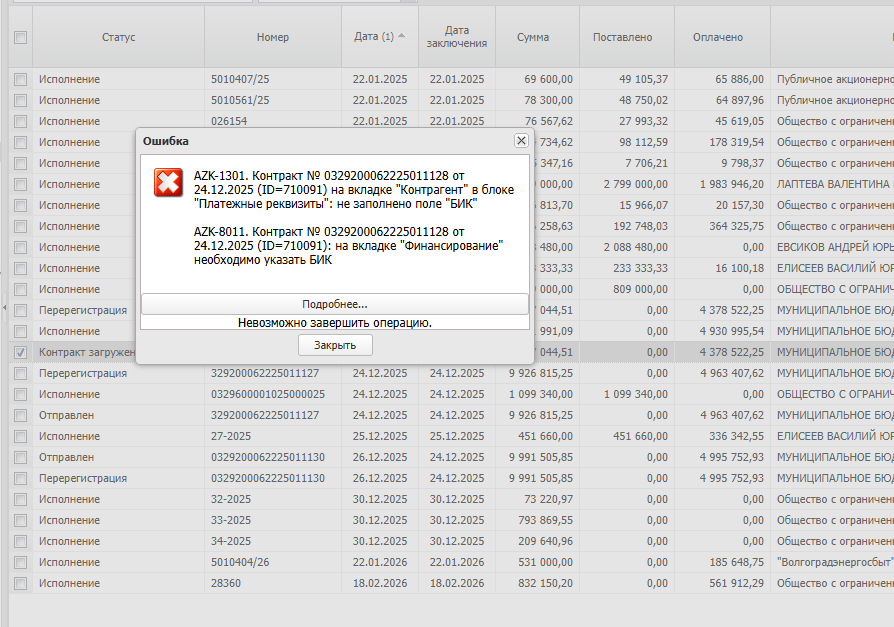The image size is (894, 627).
Task: Click the left panel collapse handle arrow
Action: coord(4,308)
